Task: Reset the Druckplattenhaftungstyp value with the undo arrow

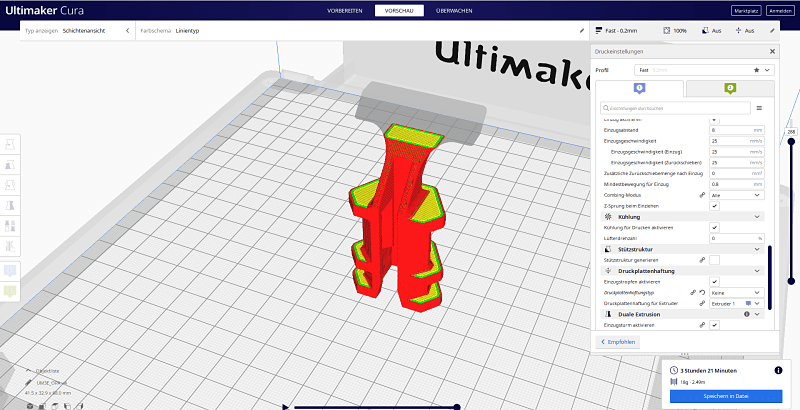Action: pos(702,293)
